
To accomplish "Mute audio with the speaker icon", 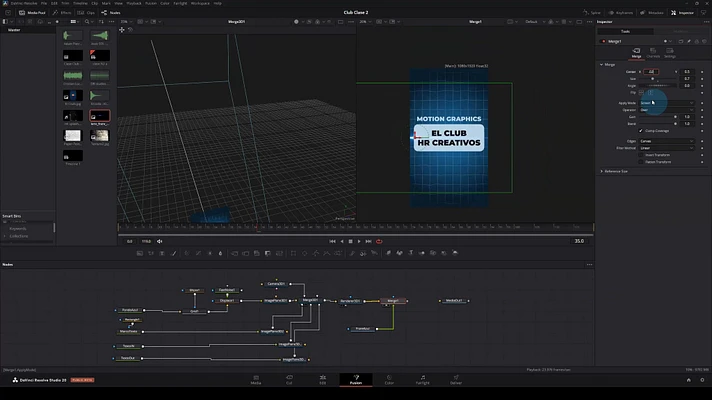I will (x=159, y=241).
